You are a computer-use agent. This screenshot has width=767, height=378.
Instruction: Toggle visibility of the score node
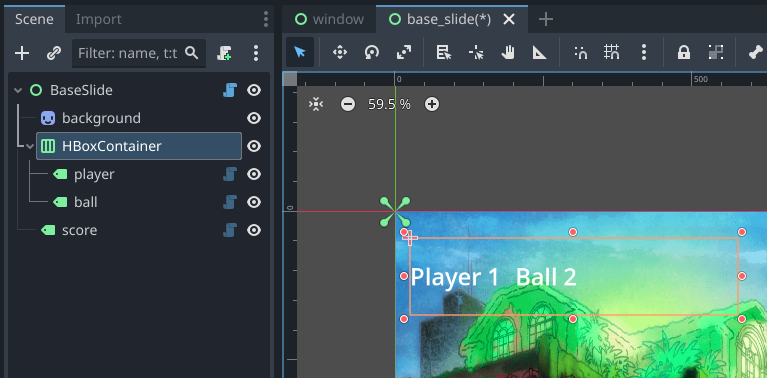253,230
